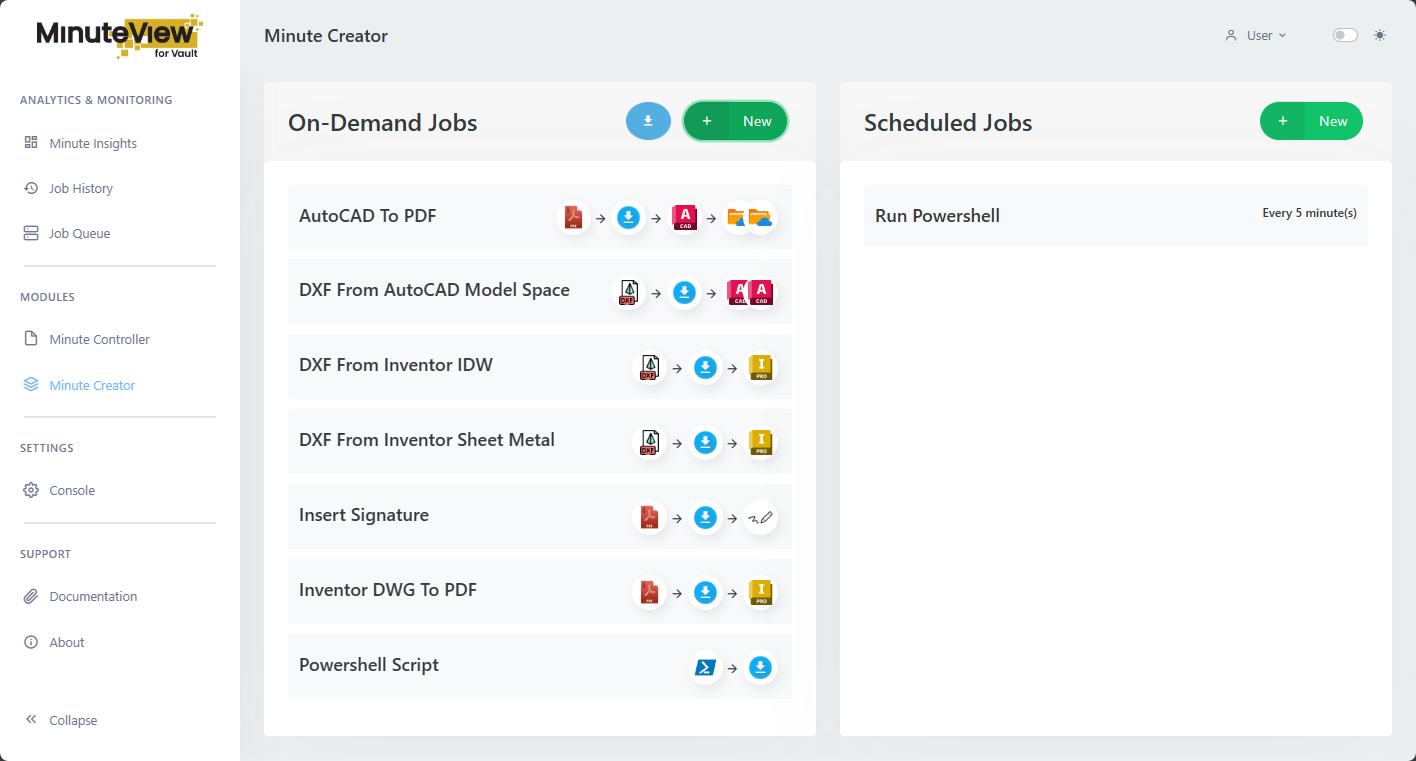Viewport: 1416px width, 761px height.
Task: Navigate to Minute Controller module
Action: click(99, 339)
